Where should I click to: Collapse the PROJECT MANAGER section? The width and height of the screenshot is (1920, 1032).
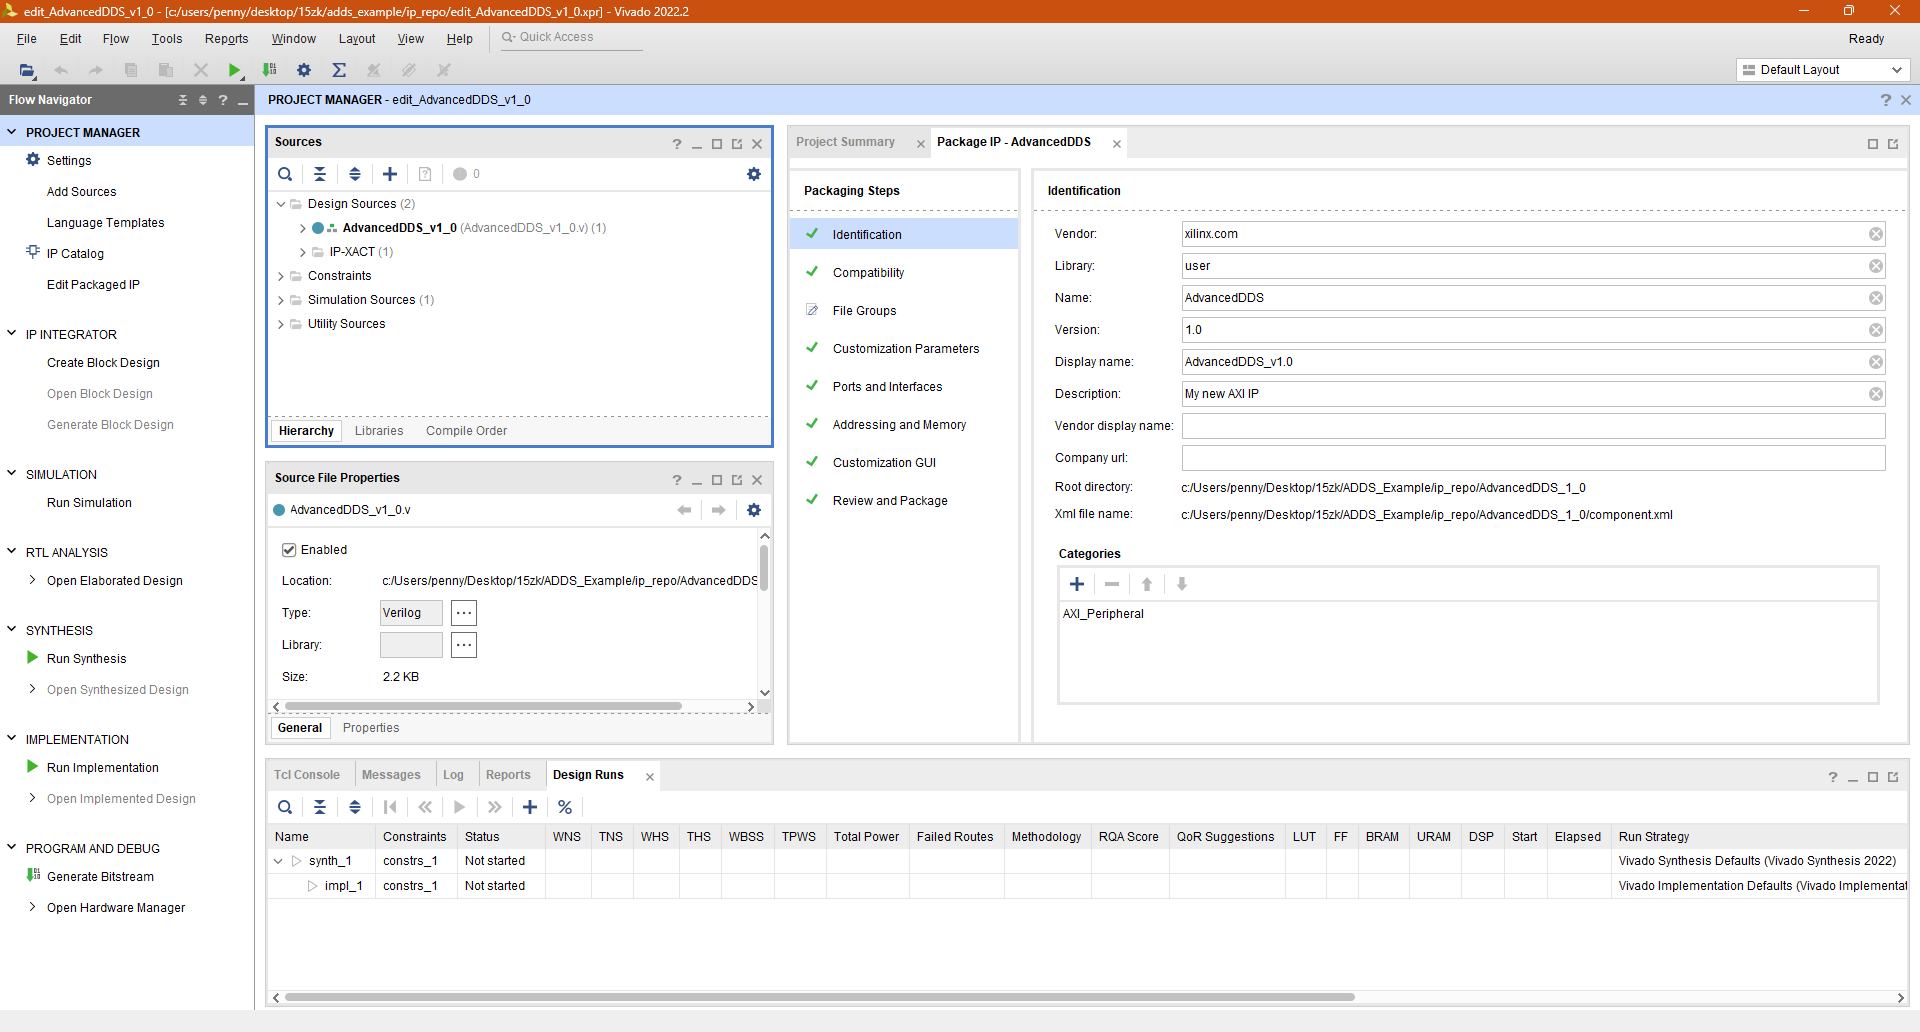click(x=12, y=132)
